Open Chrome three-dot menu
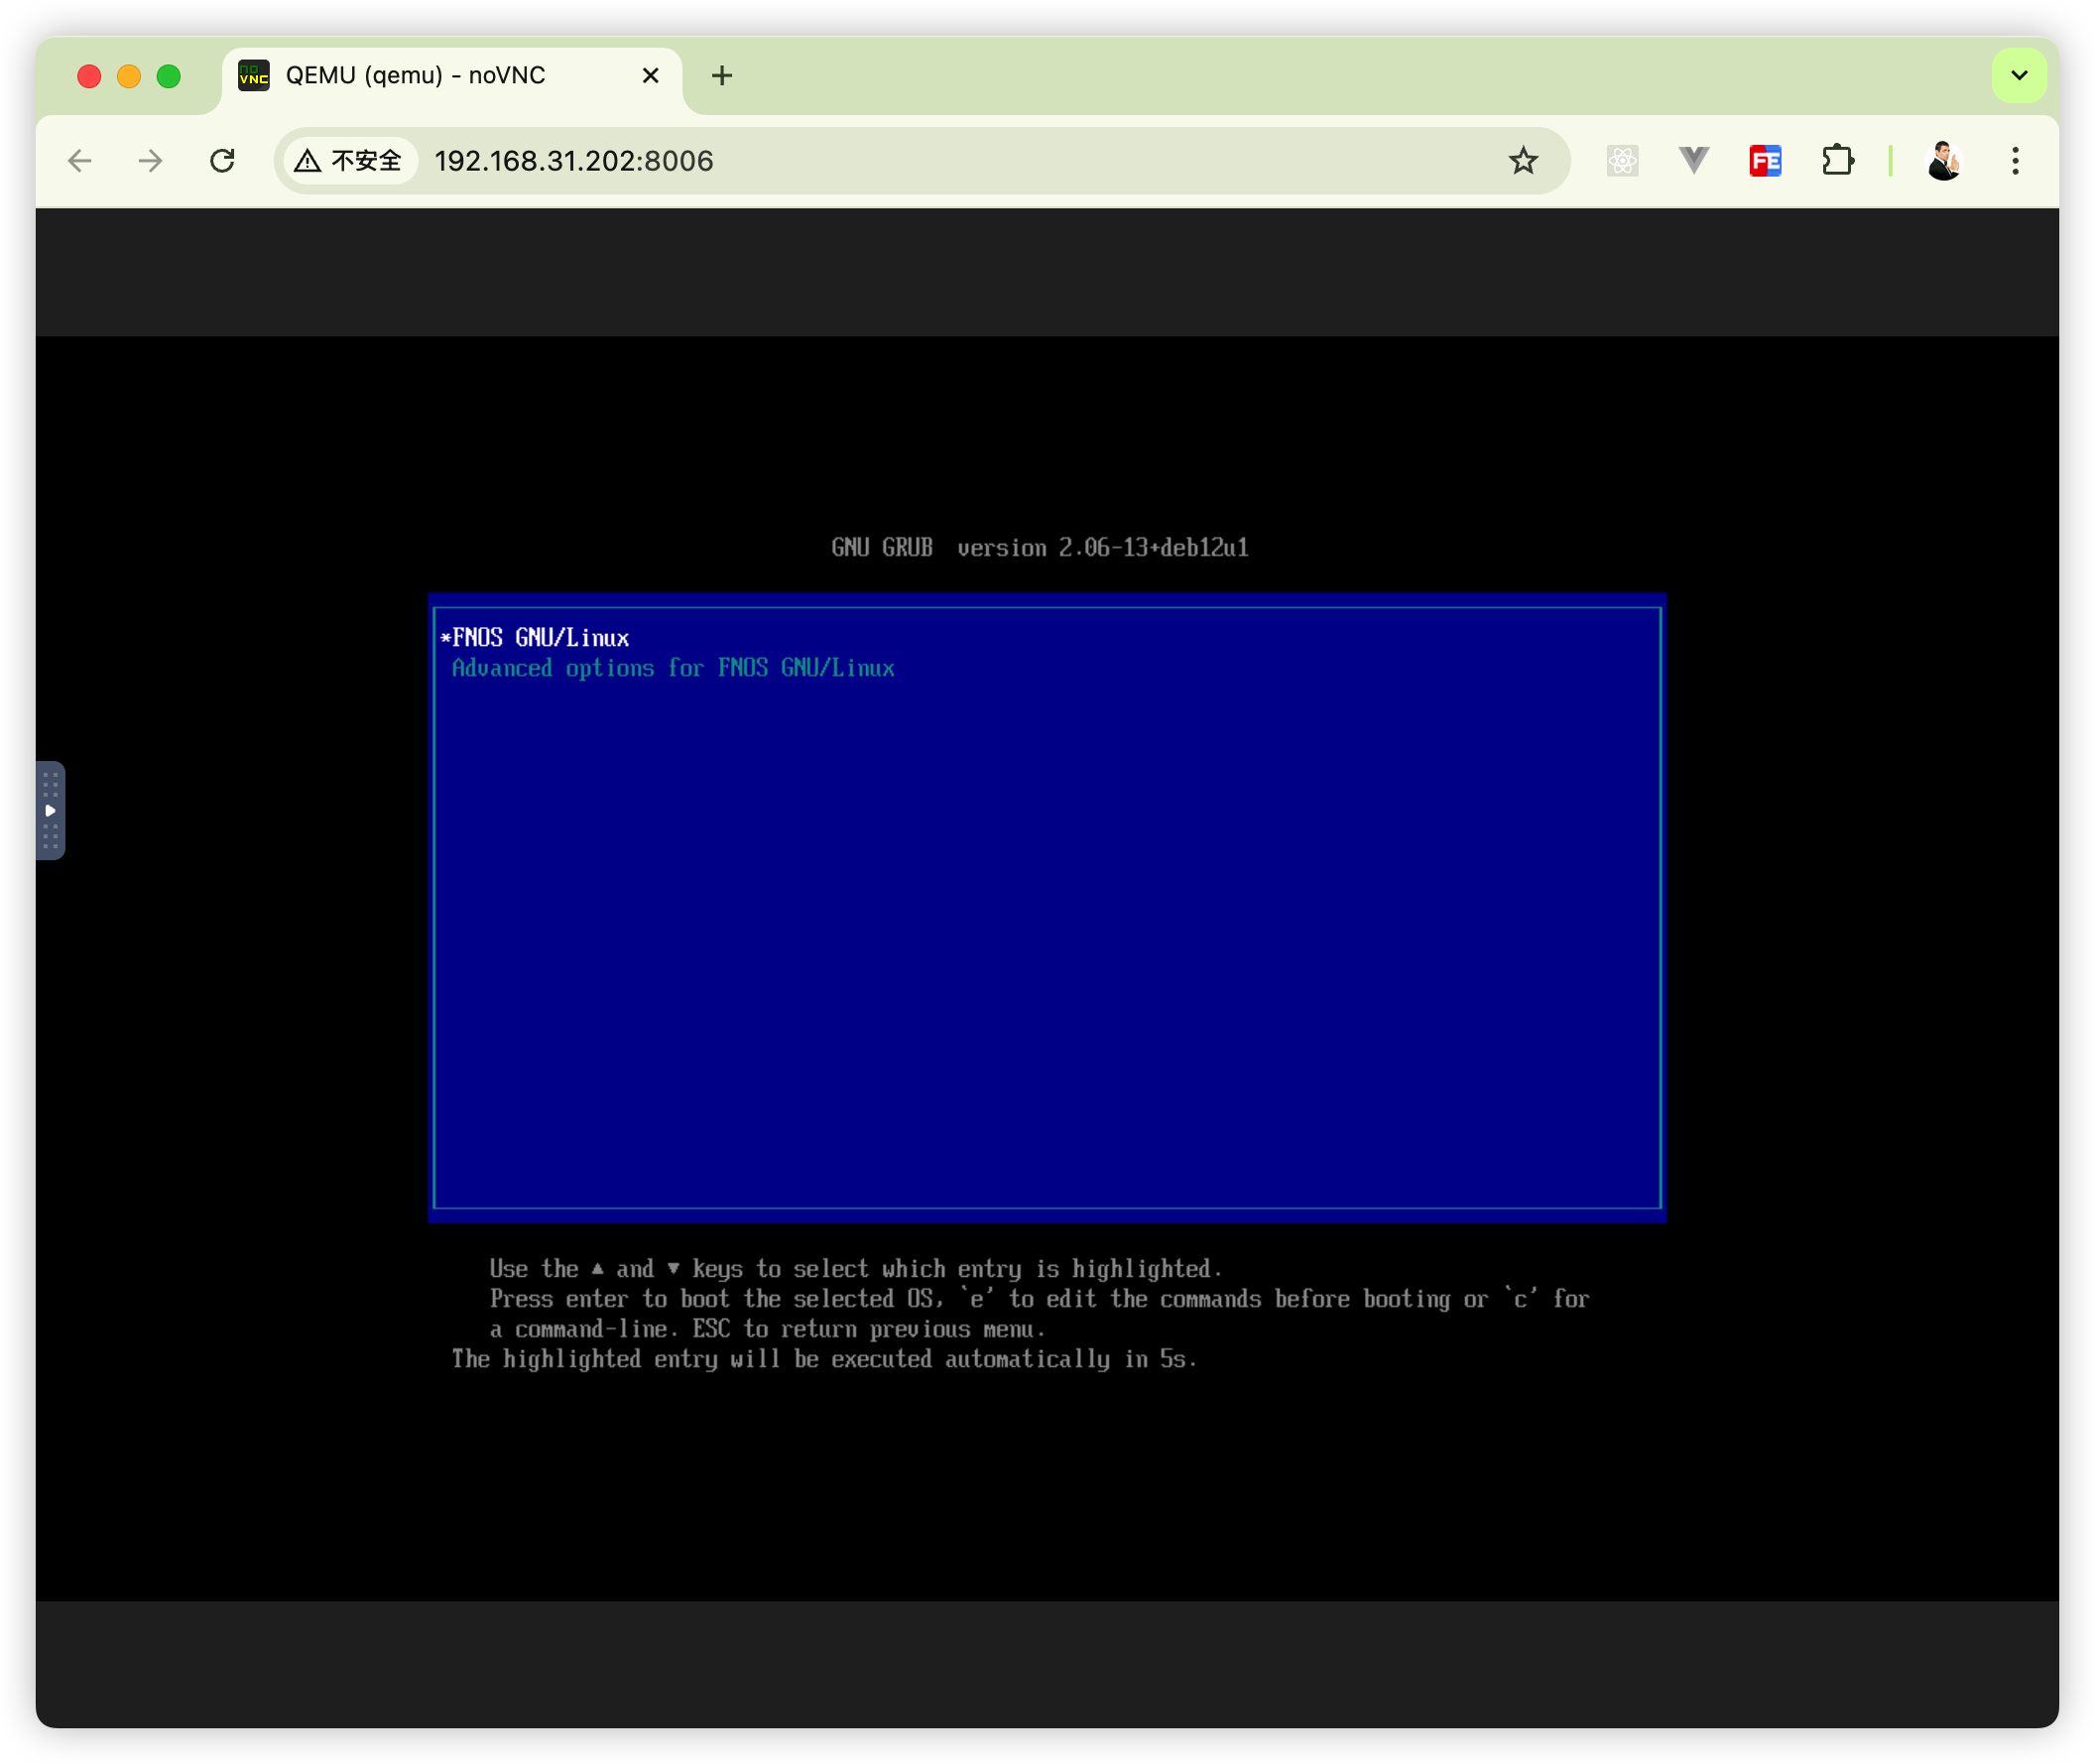 pos(2015,161)
